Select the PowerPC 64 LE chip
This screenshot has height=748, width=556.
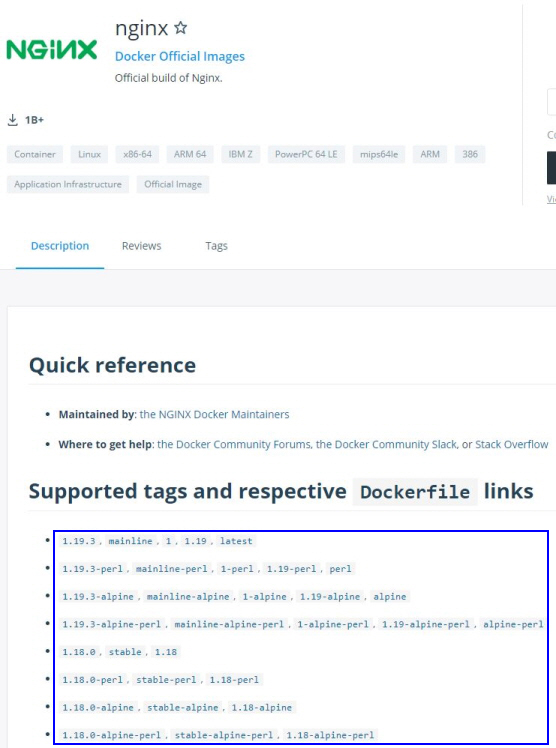306,154
